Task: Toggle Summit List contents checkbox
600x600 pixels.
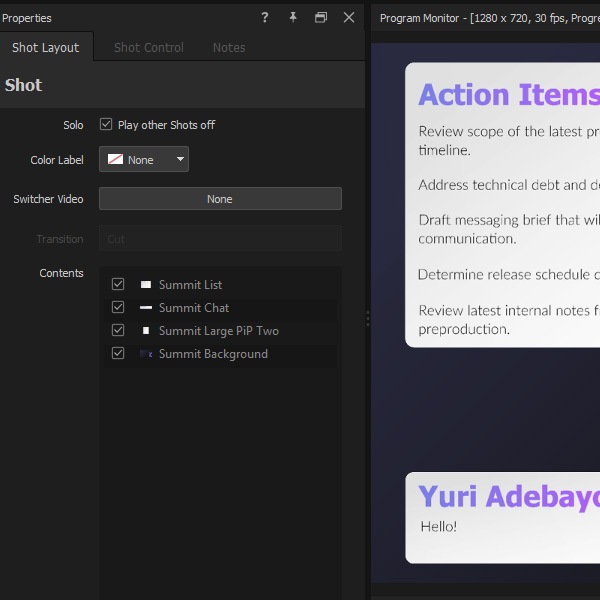Action: coord(118,284)
